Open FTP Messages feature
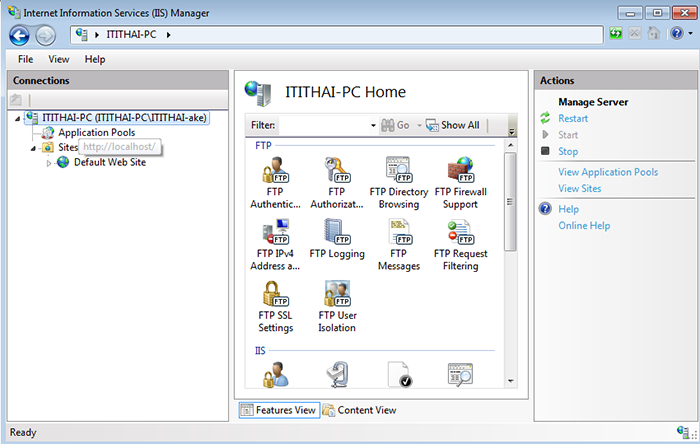The height and width of the screenshot is (444, 700). (x=399, y=245)
